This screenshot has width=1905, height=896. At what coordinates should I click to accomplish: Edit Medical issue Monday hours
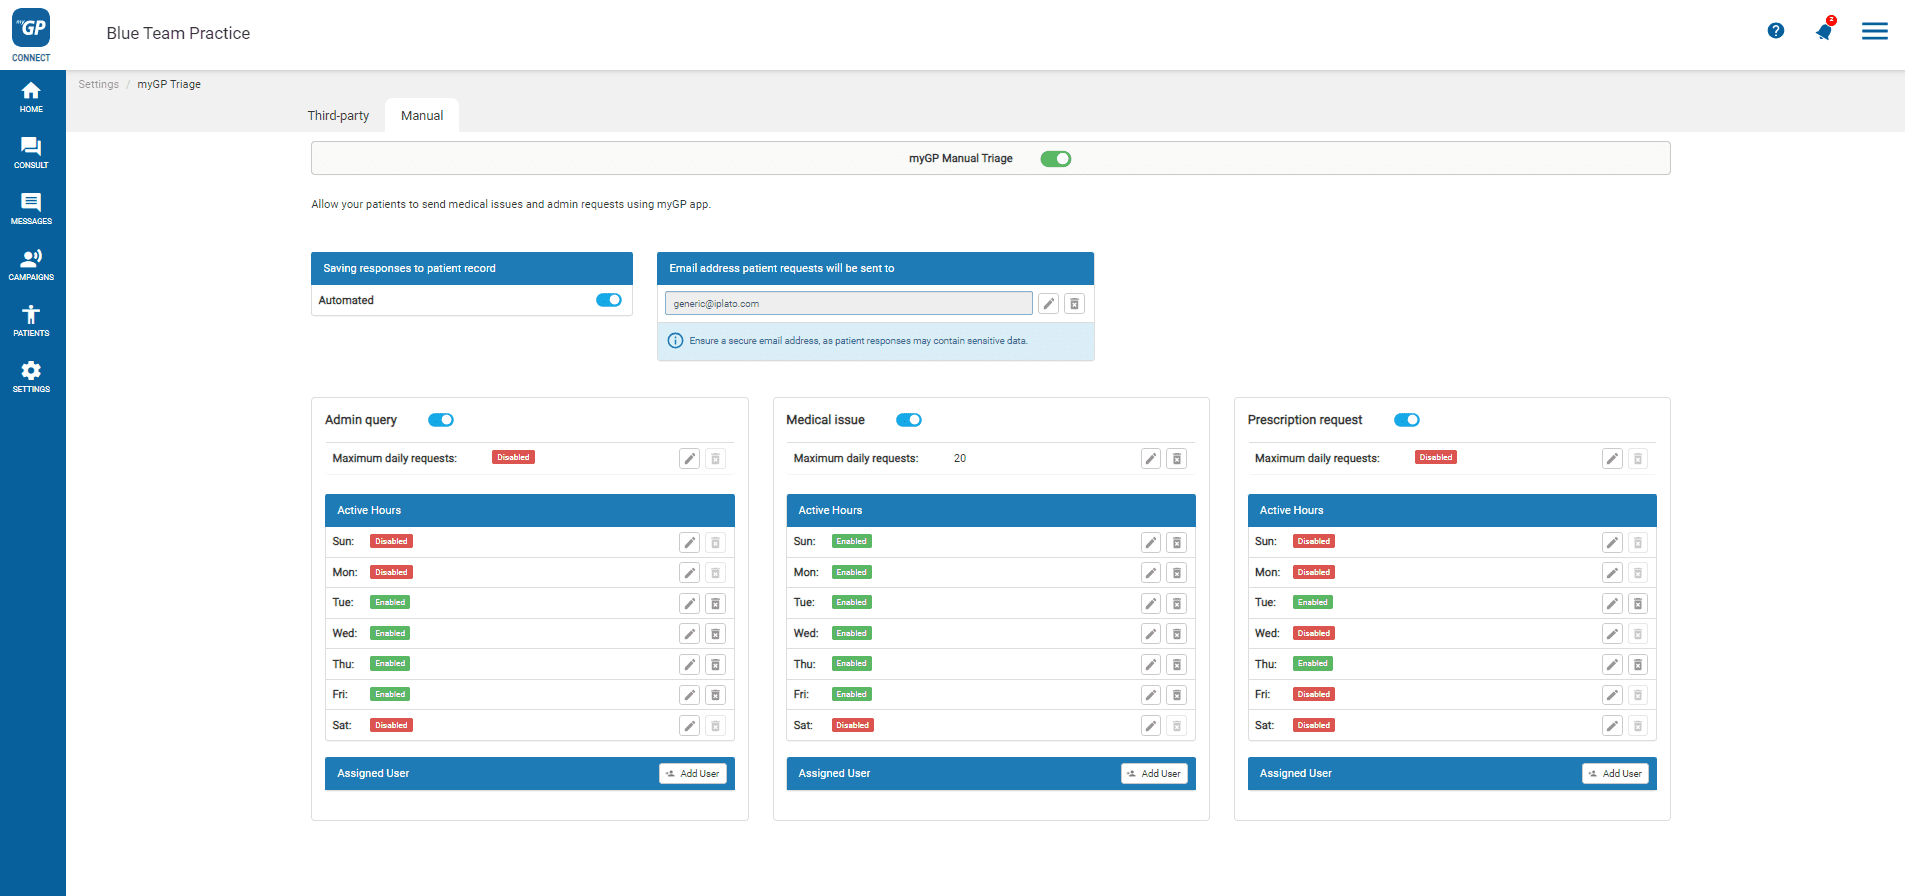pyautogui.click(x=1151, y=573)
